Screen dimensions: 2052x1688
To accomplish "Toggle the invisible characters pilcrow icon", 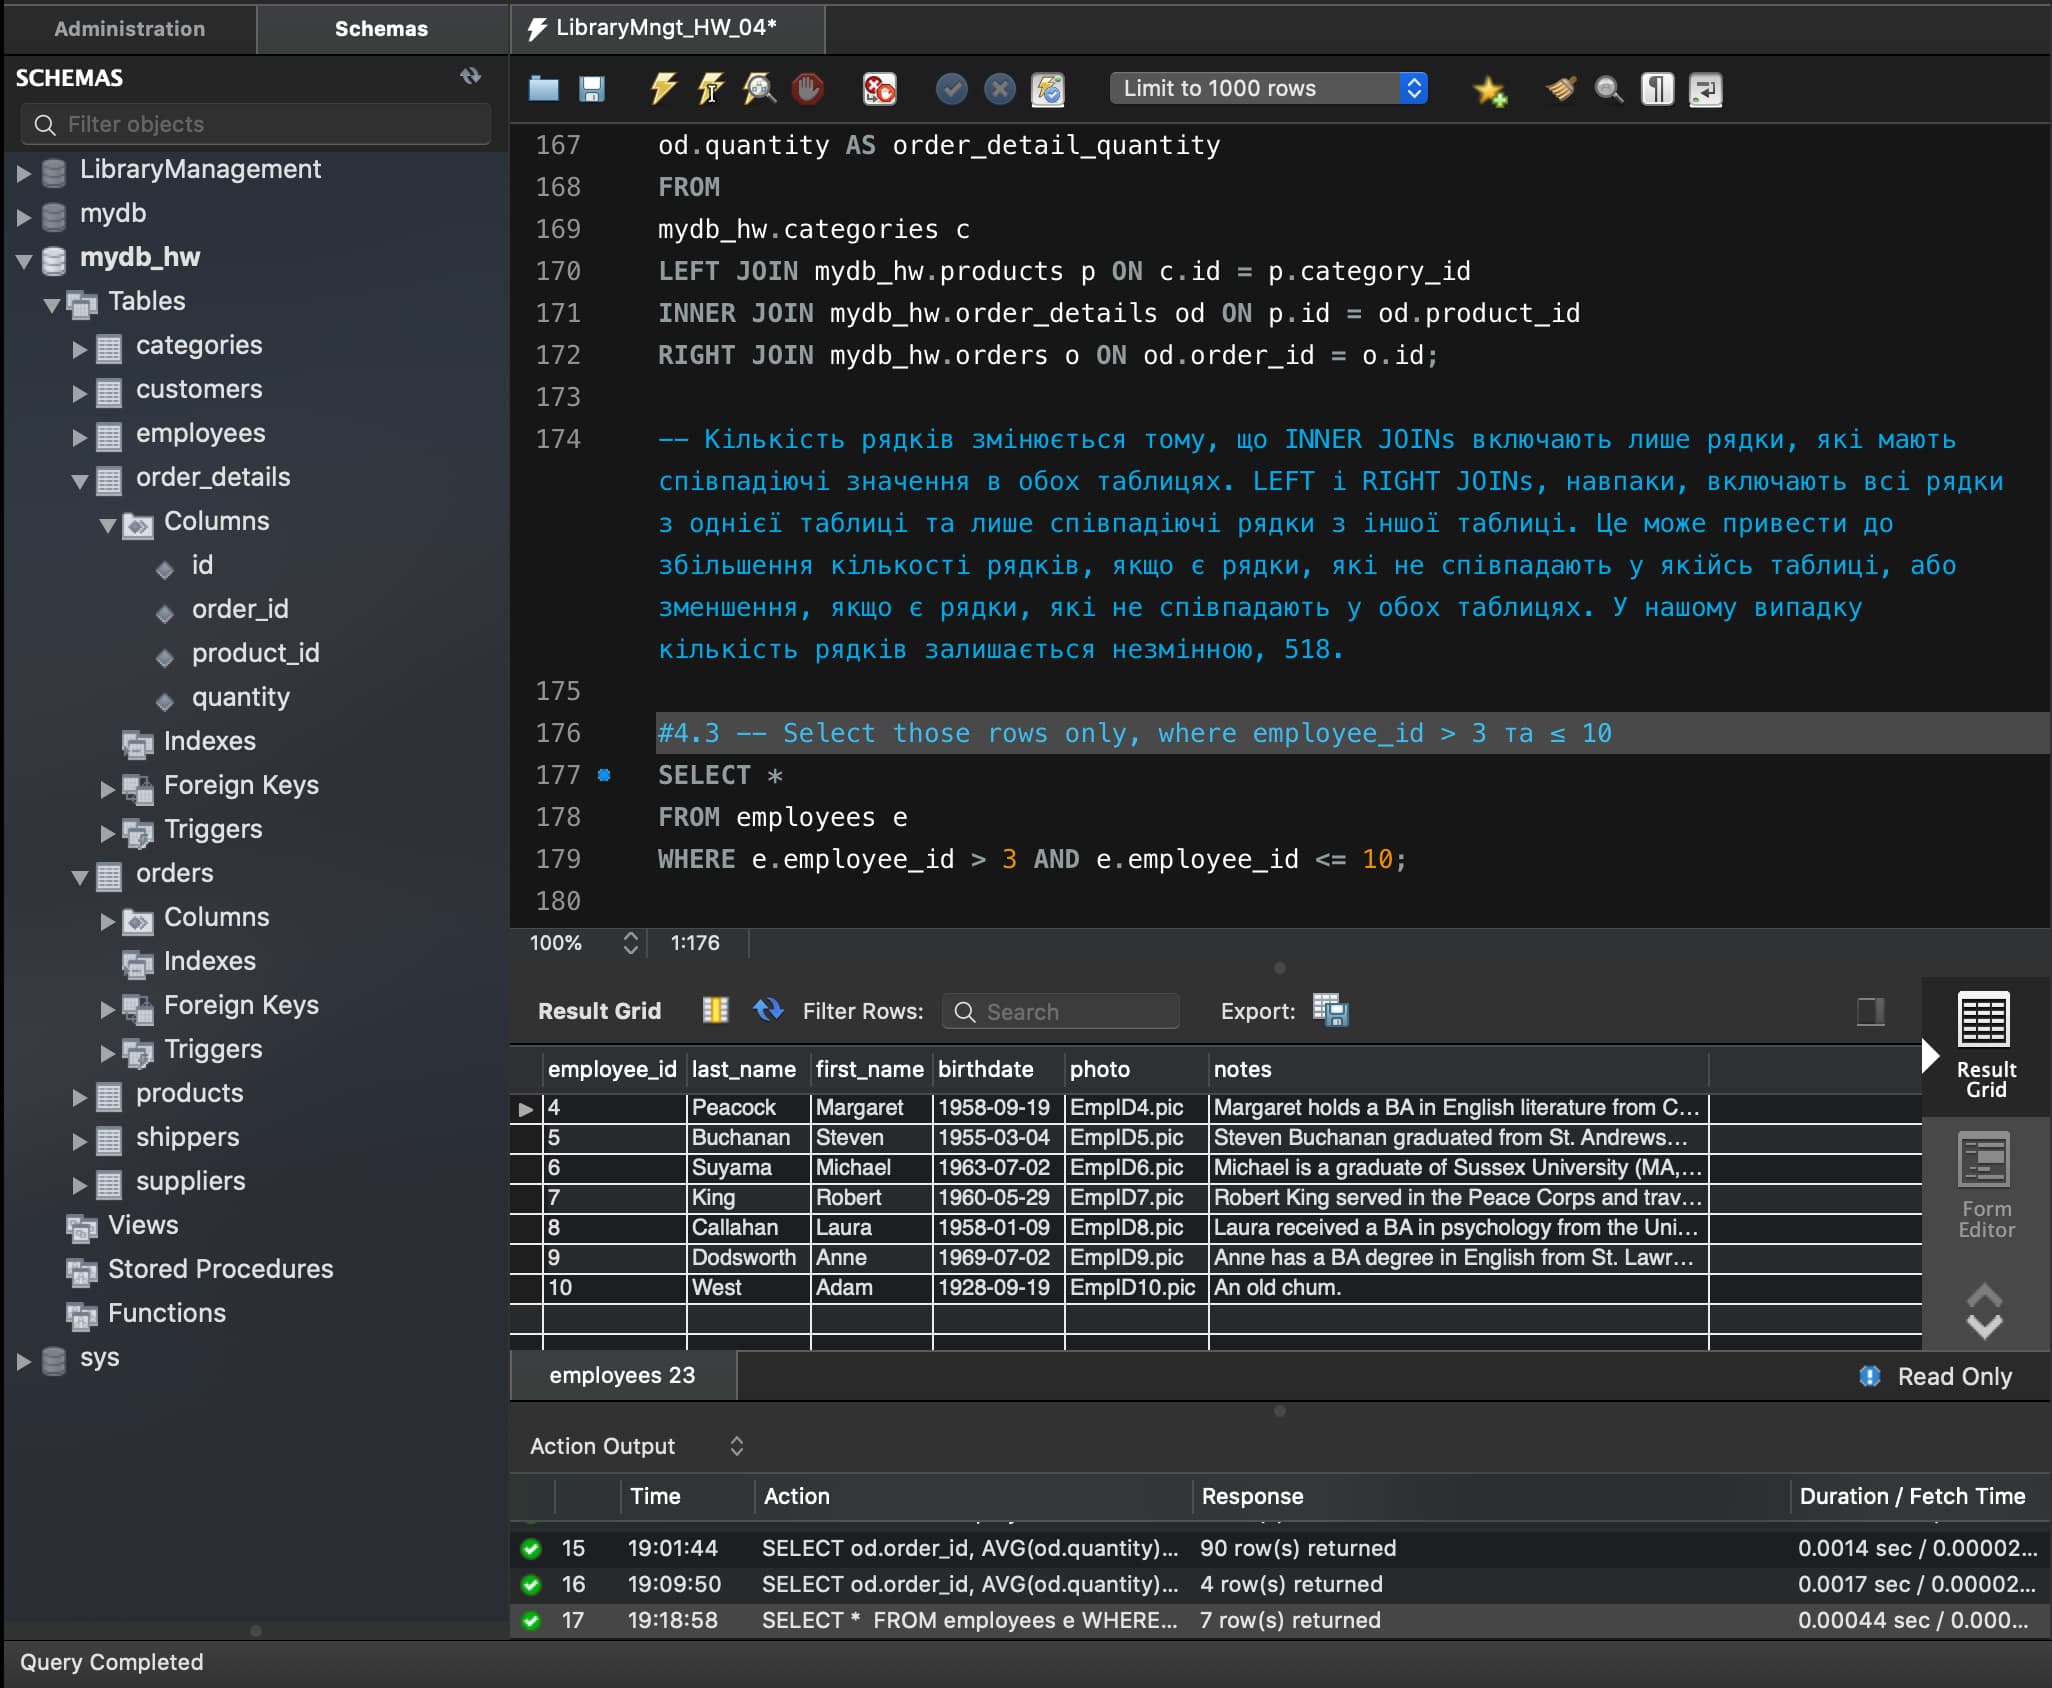I will [x=1657, y=89].
